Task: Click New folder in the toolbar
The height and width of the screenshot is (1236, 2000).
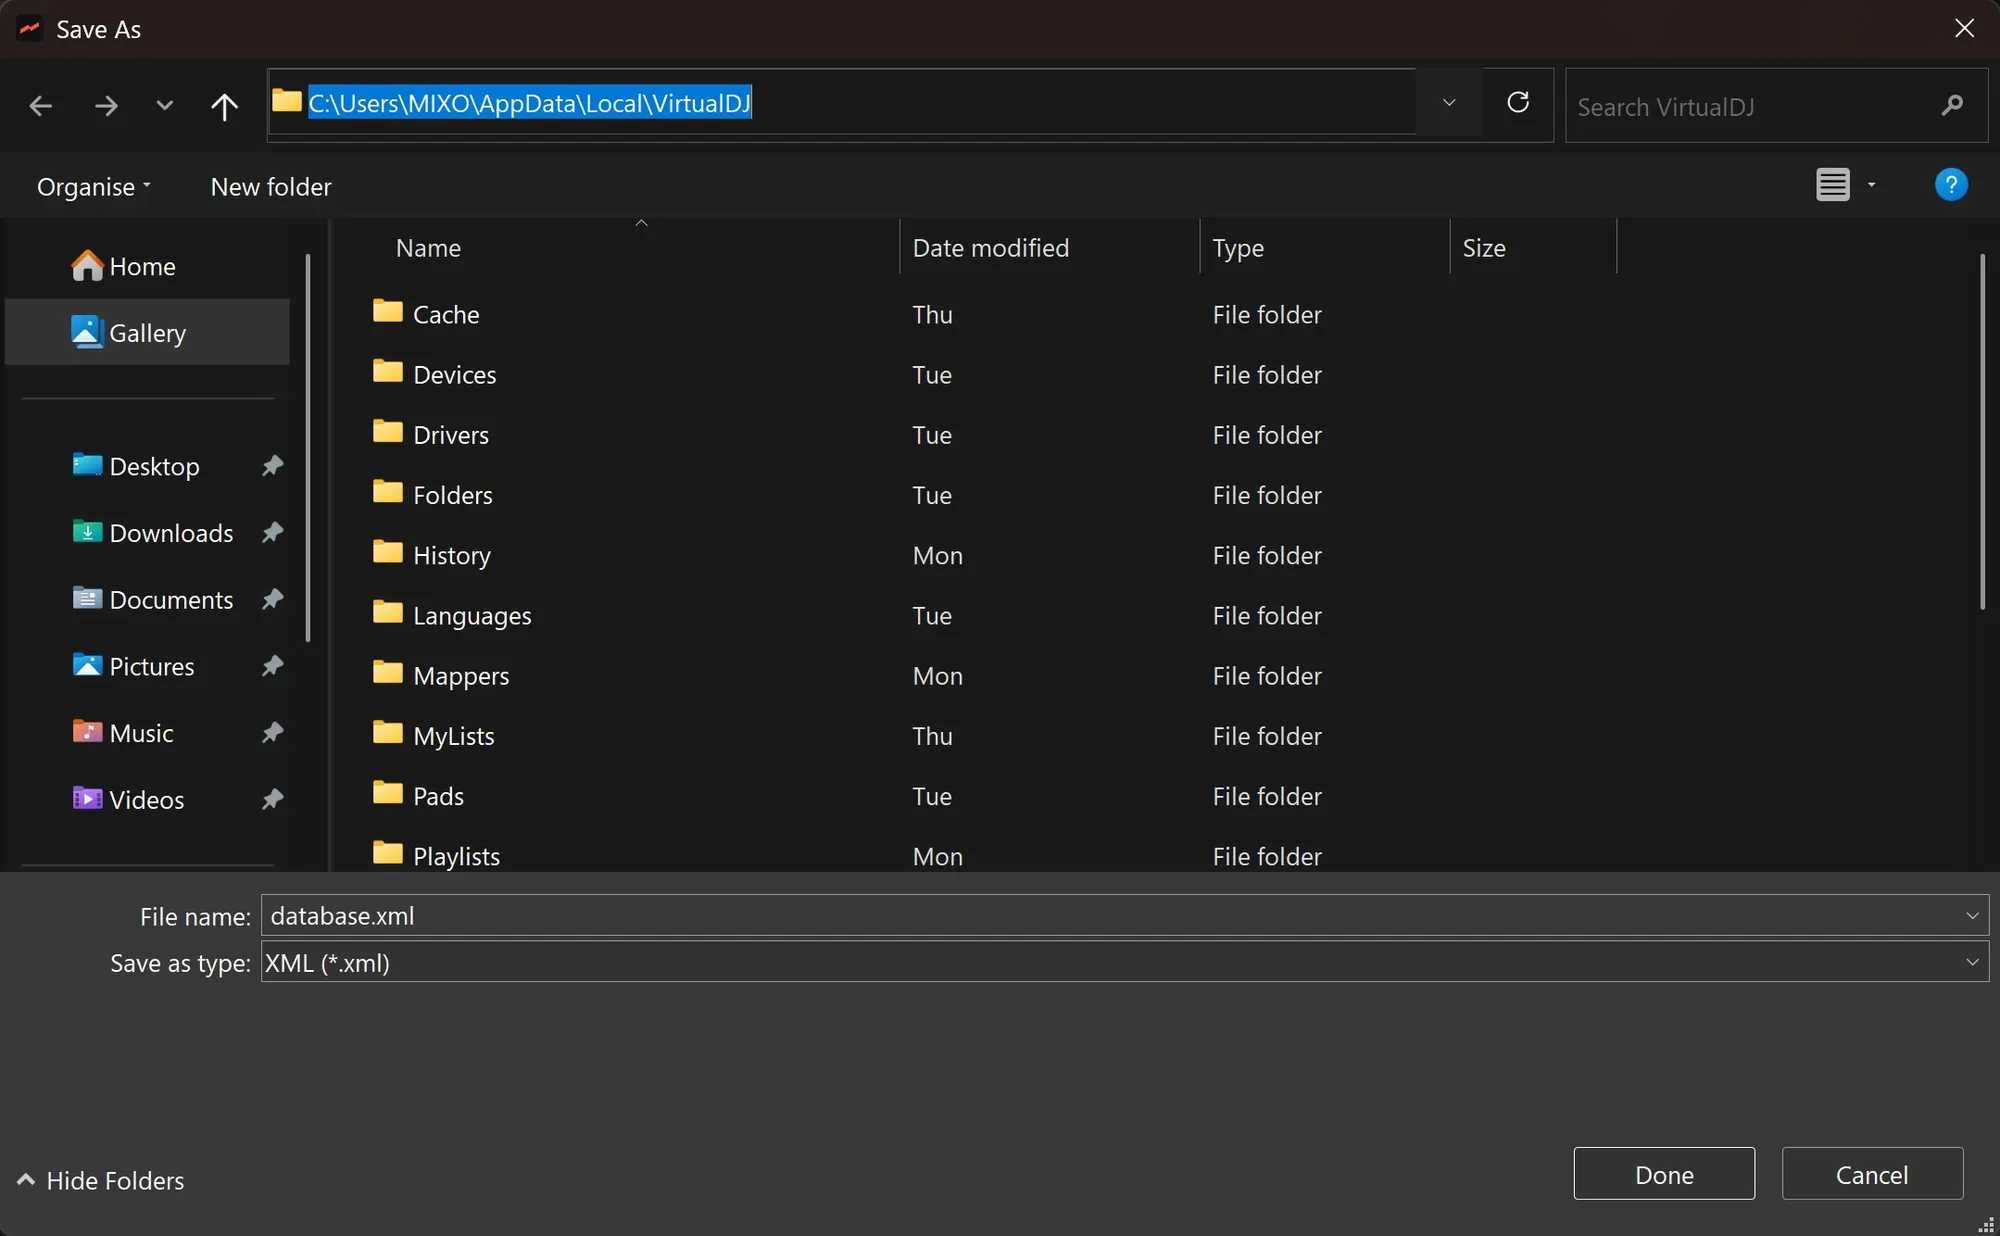Action: click(x=271, y=187)
